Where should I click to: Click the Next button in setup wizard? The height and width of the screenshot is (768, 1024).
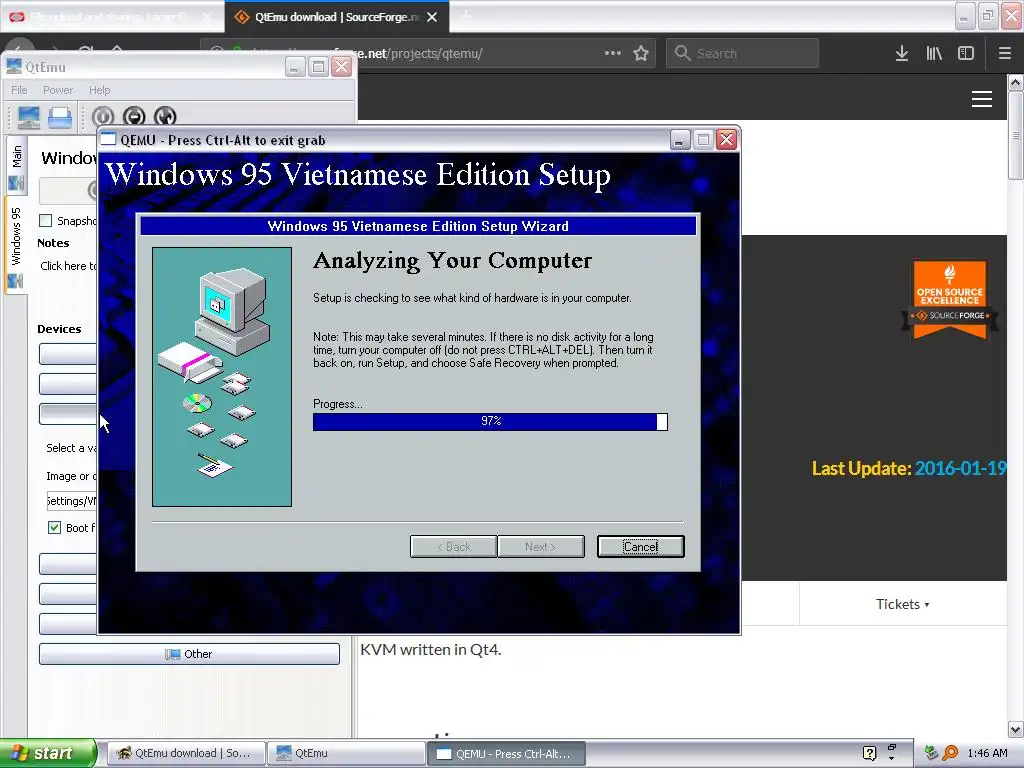pyautogui.click(x=541, y=547)
